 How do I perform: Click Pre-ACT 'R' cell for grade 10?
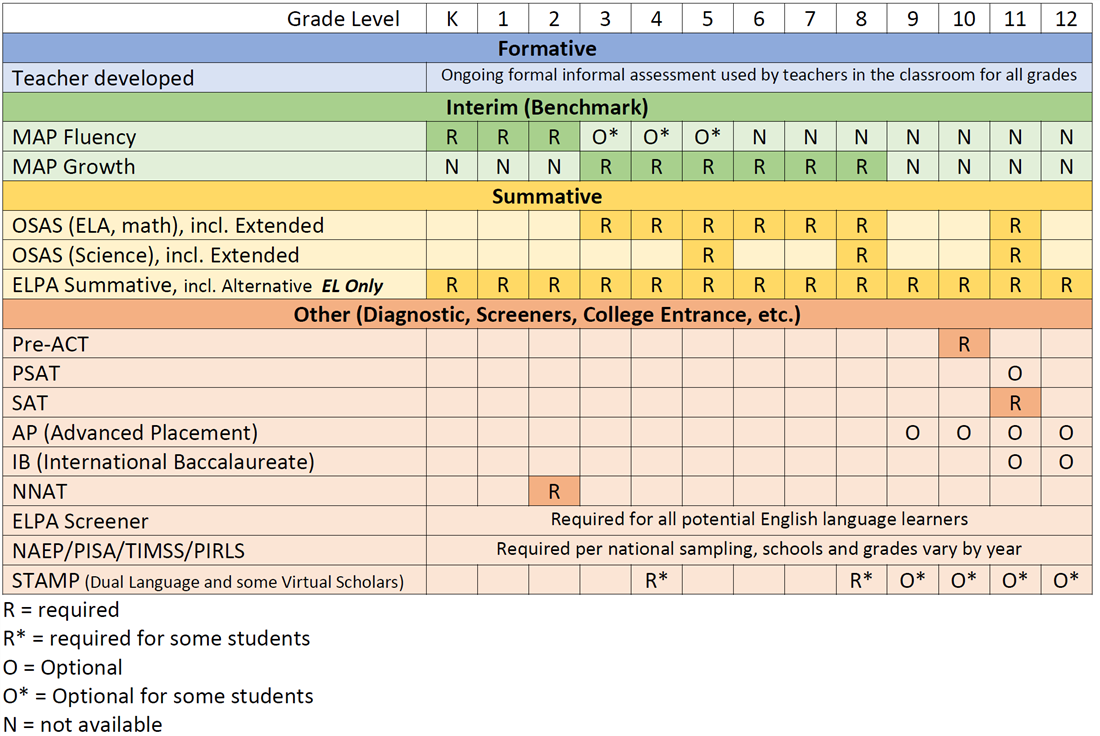click(x=964, y=344)
